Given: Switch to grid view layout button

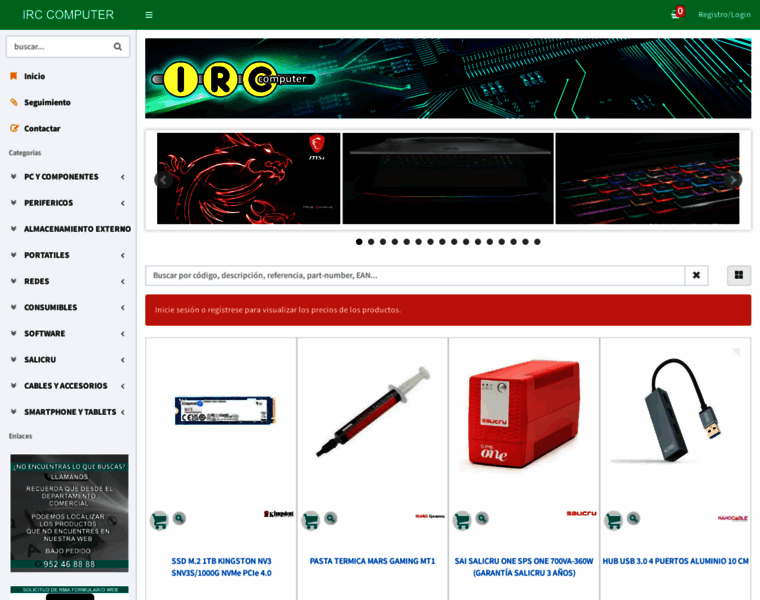Looking at the screenshot, I should pyautogui.click(x=739, y=275).
